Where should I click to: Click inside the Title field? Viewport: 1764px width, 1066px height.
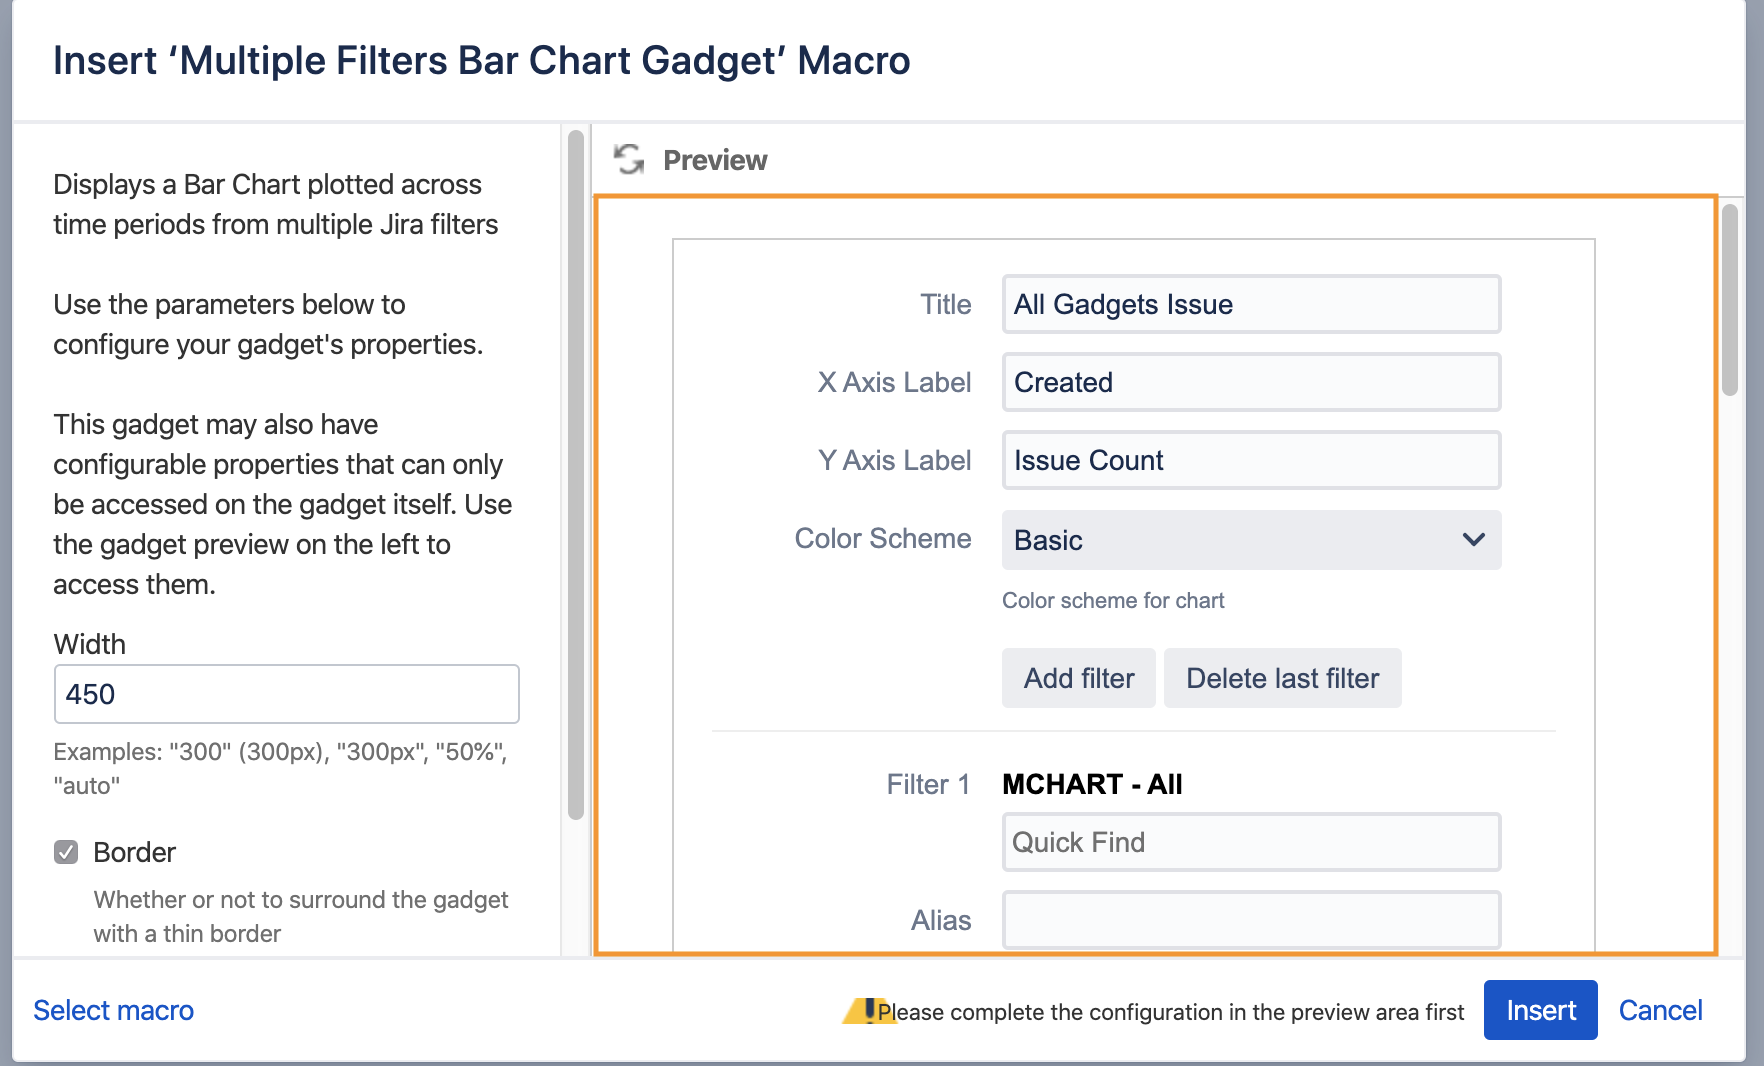1250,304
